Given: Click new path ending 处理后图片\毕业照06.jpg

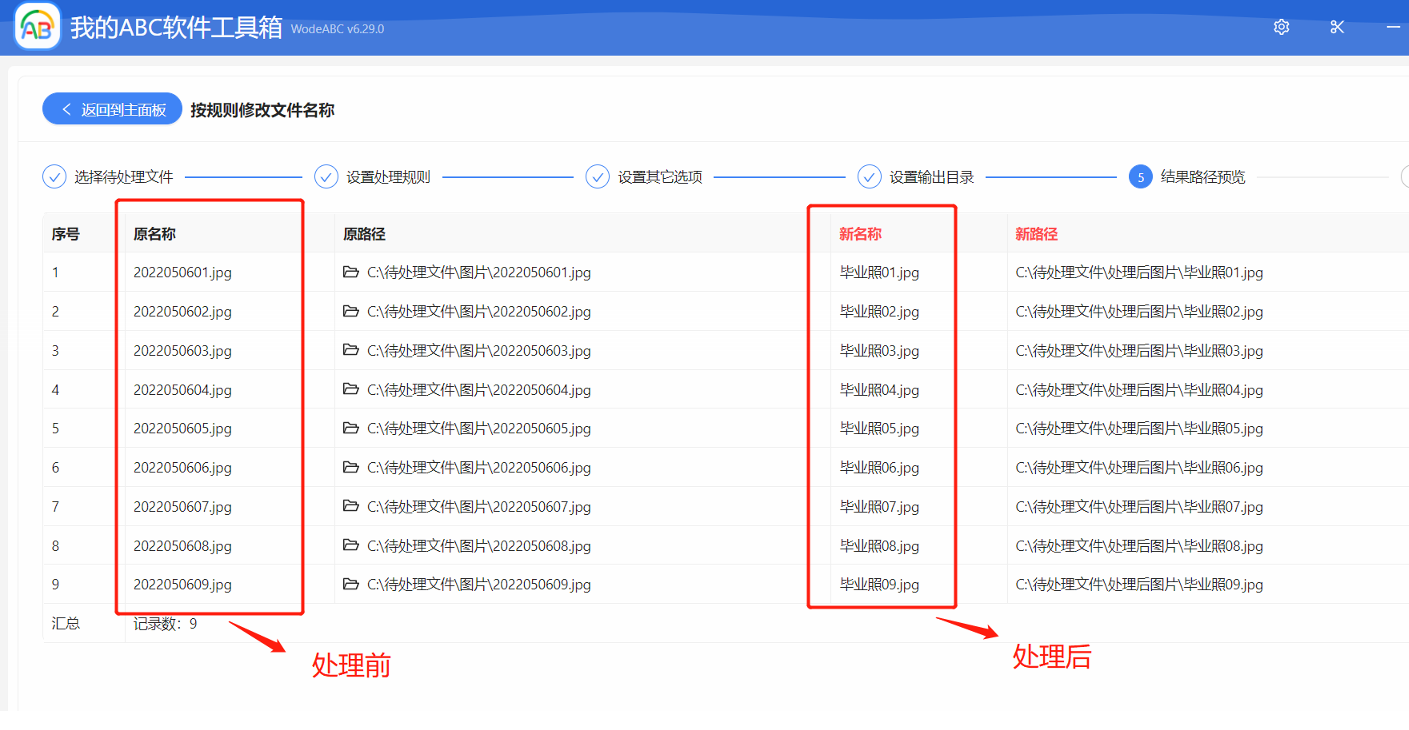Looking at the screenshot, I should (x=1139, y=467).
